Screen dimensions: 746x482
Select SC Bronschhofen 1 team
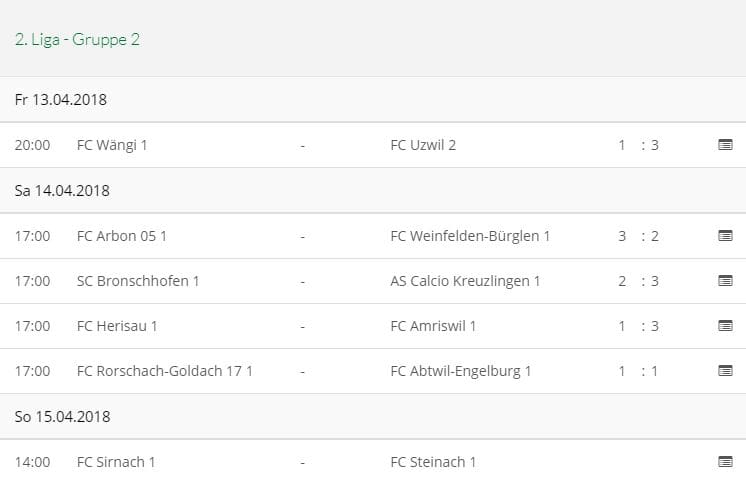(x=138, y=281)
